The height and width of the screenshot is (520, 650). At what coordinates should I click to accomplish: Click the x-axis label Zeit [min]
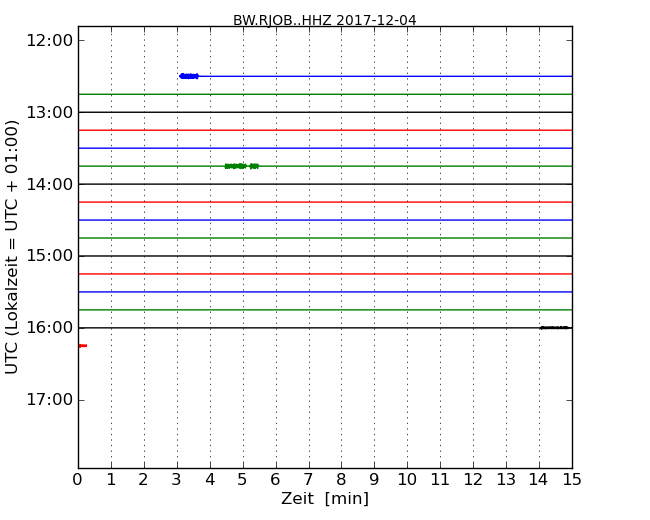point(325,498)
